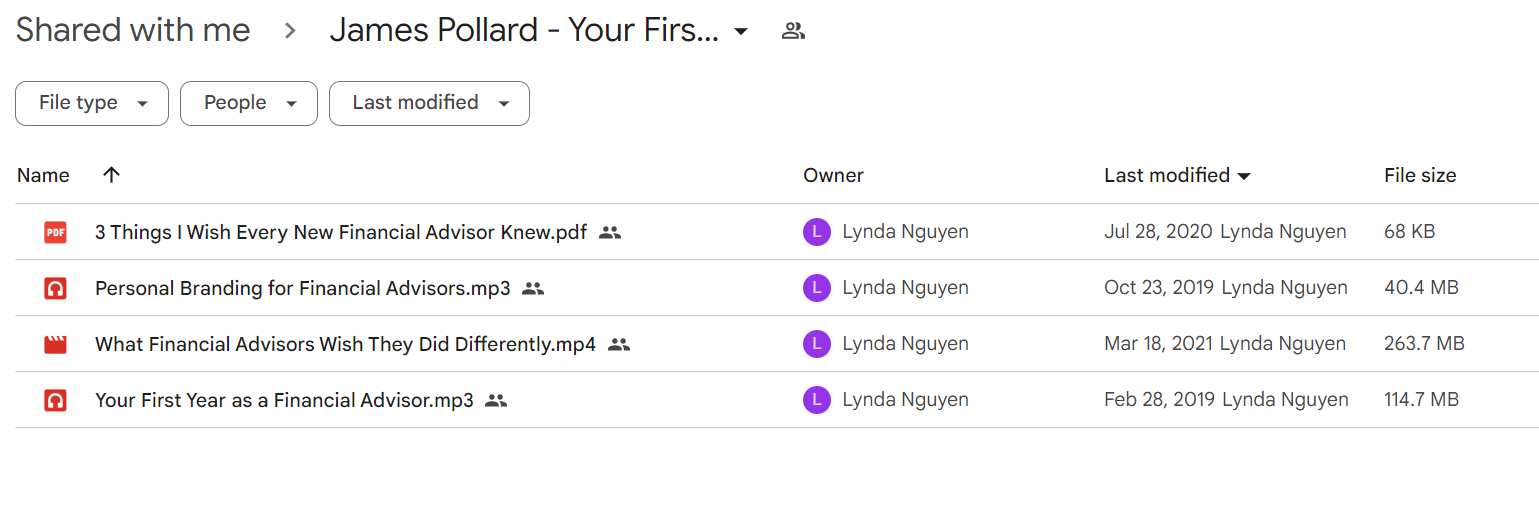The width and height of the screenshot is (1539, 528).
Task: Click Lynda Nguyen's purple avatar in the first row
Action: (x=817, y=233)
